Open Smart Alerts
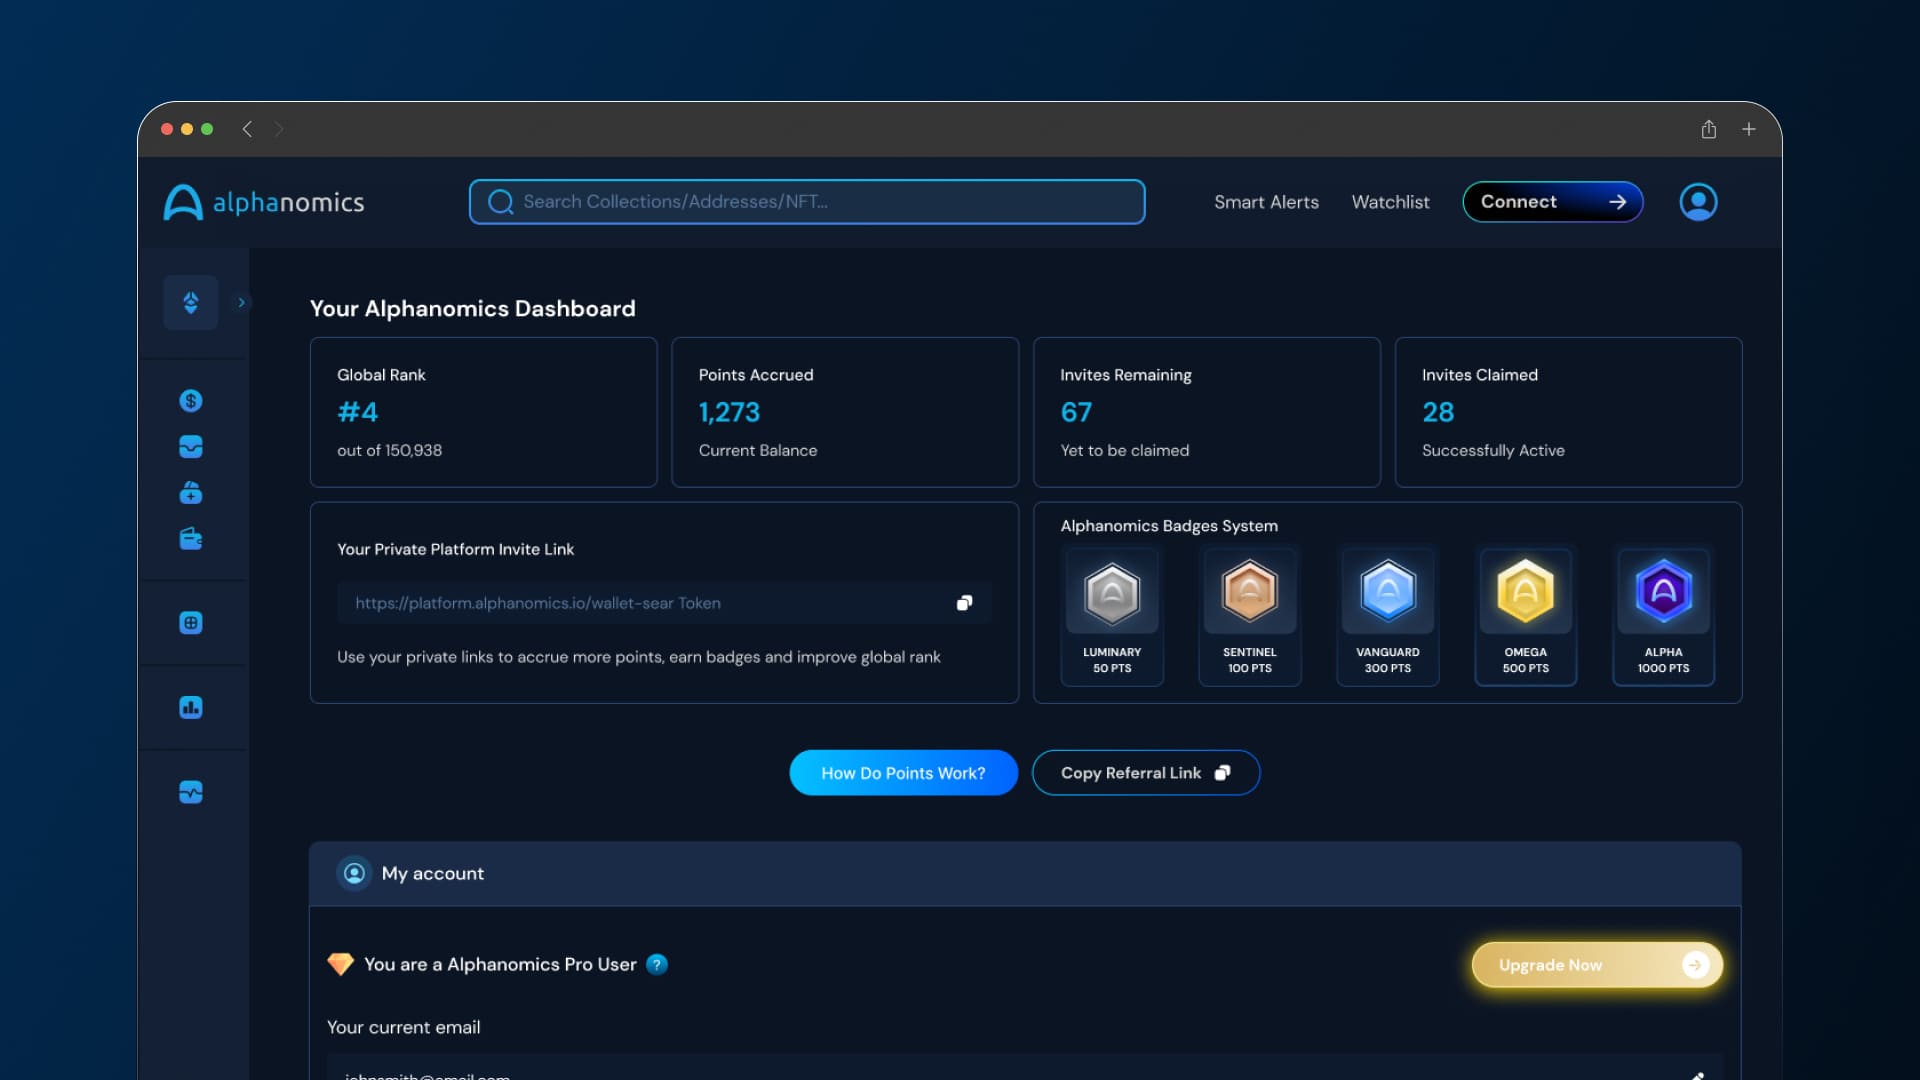Image resolution: width=1920 pixels, height=1080 pixels. 1266,202
